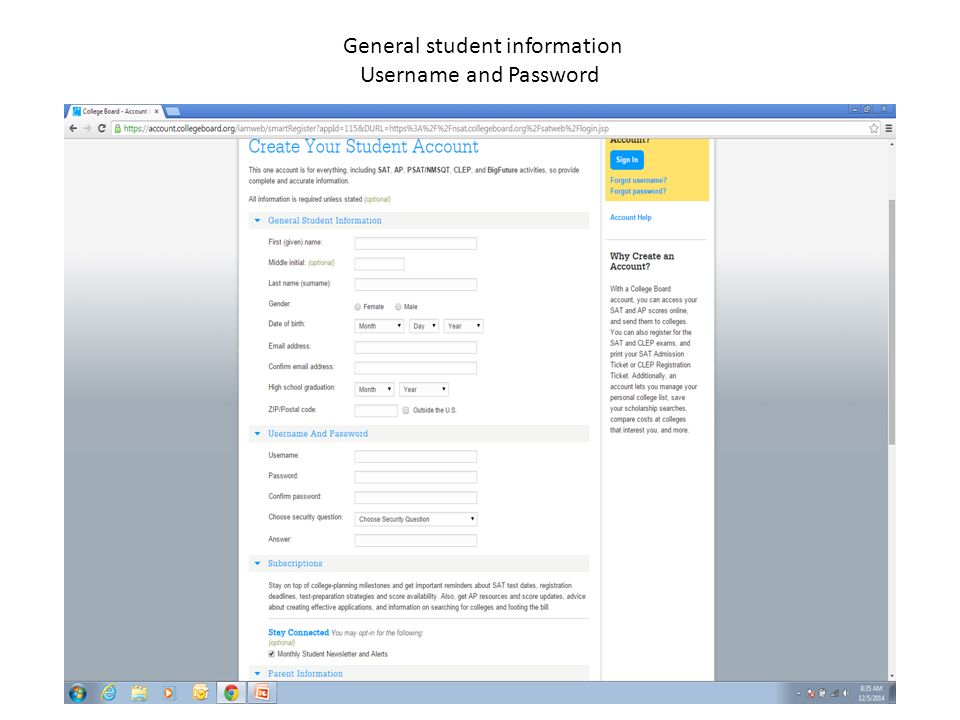Click the green padlock in the address bar

(x=118, y=129)
